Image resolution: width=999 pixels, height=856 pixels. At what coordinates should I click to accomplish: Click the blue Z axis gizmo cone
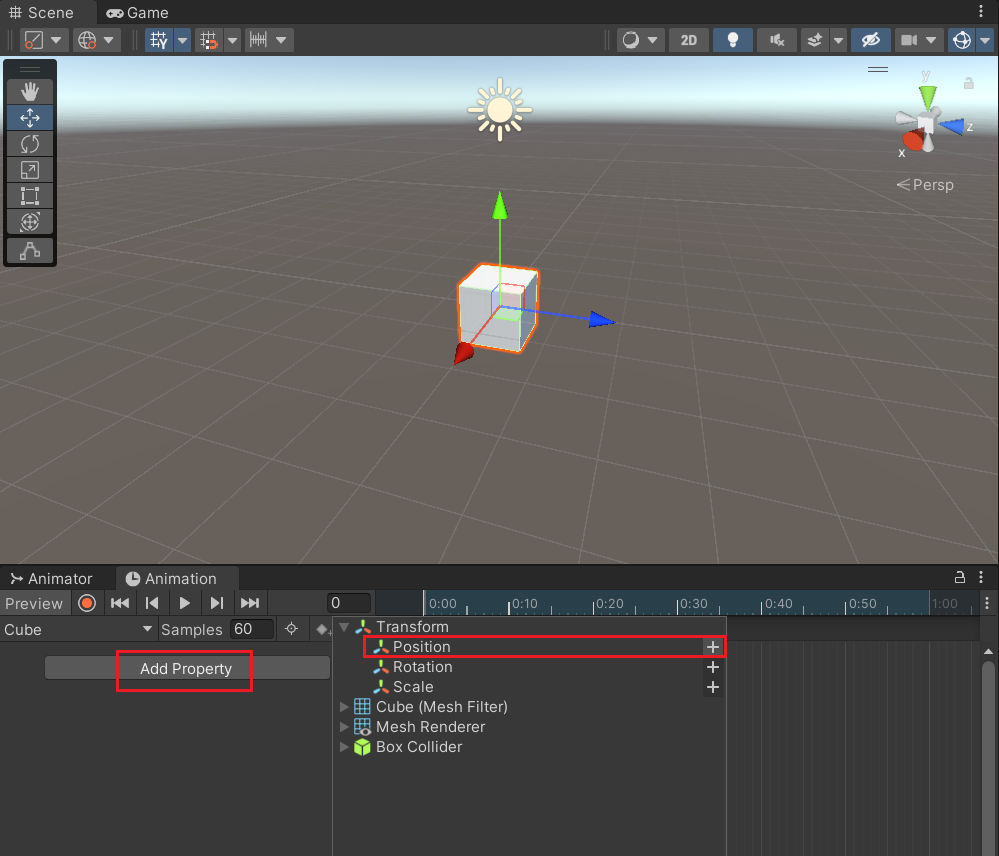click(952, 127)
